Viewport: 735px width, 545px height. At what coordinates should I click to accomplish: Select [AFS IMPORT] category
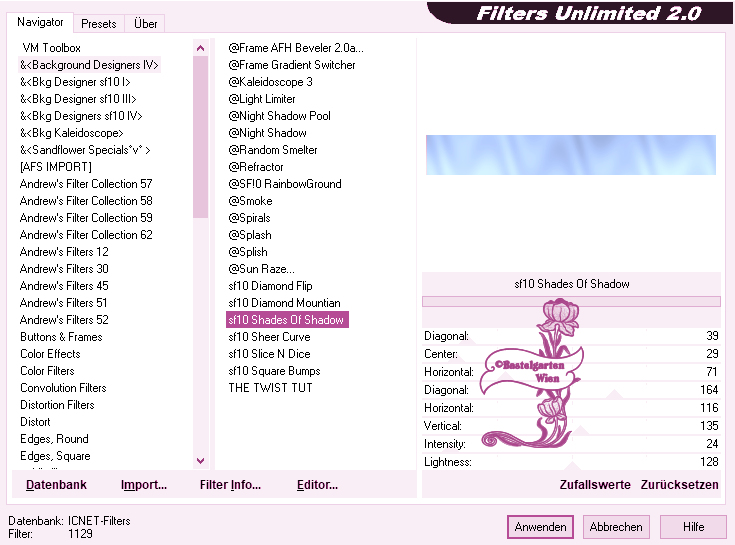[56, 167]
